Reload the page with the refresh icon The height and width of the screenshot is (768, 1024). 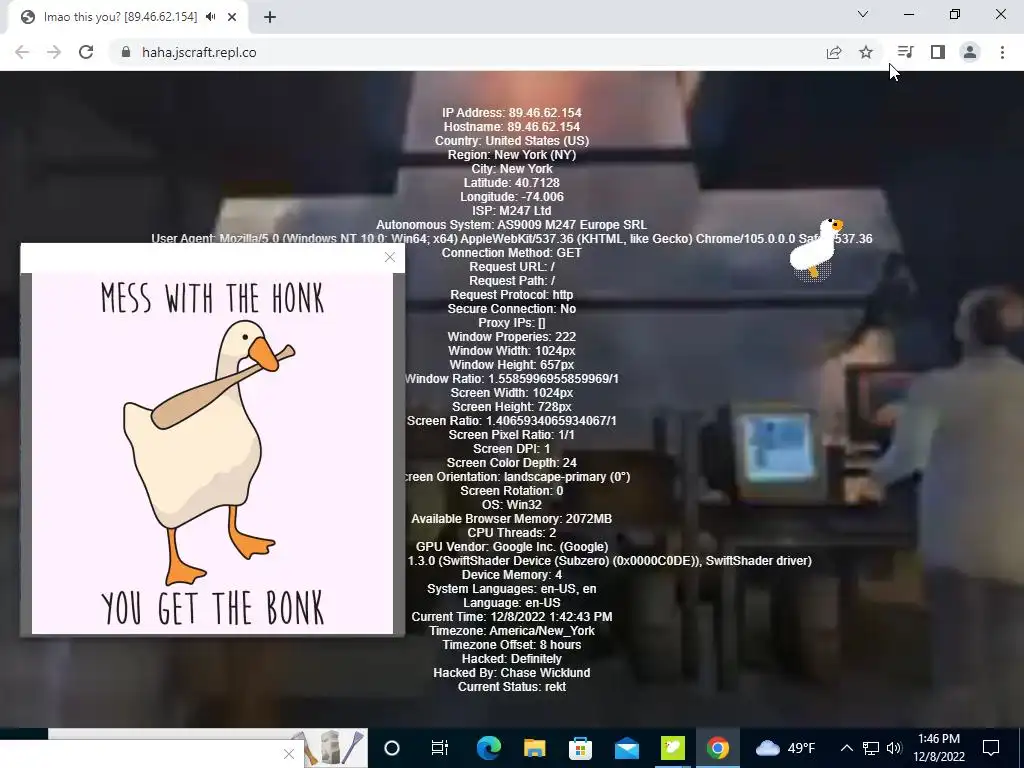[86, 52]
